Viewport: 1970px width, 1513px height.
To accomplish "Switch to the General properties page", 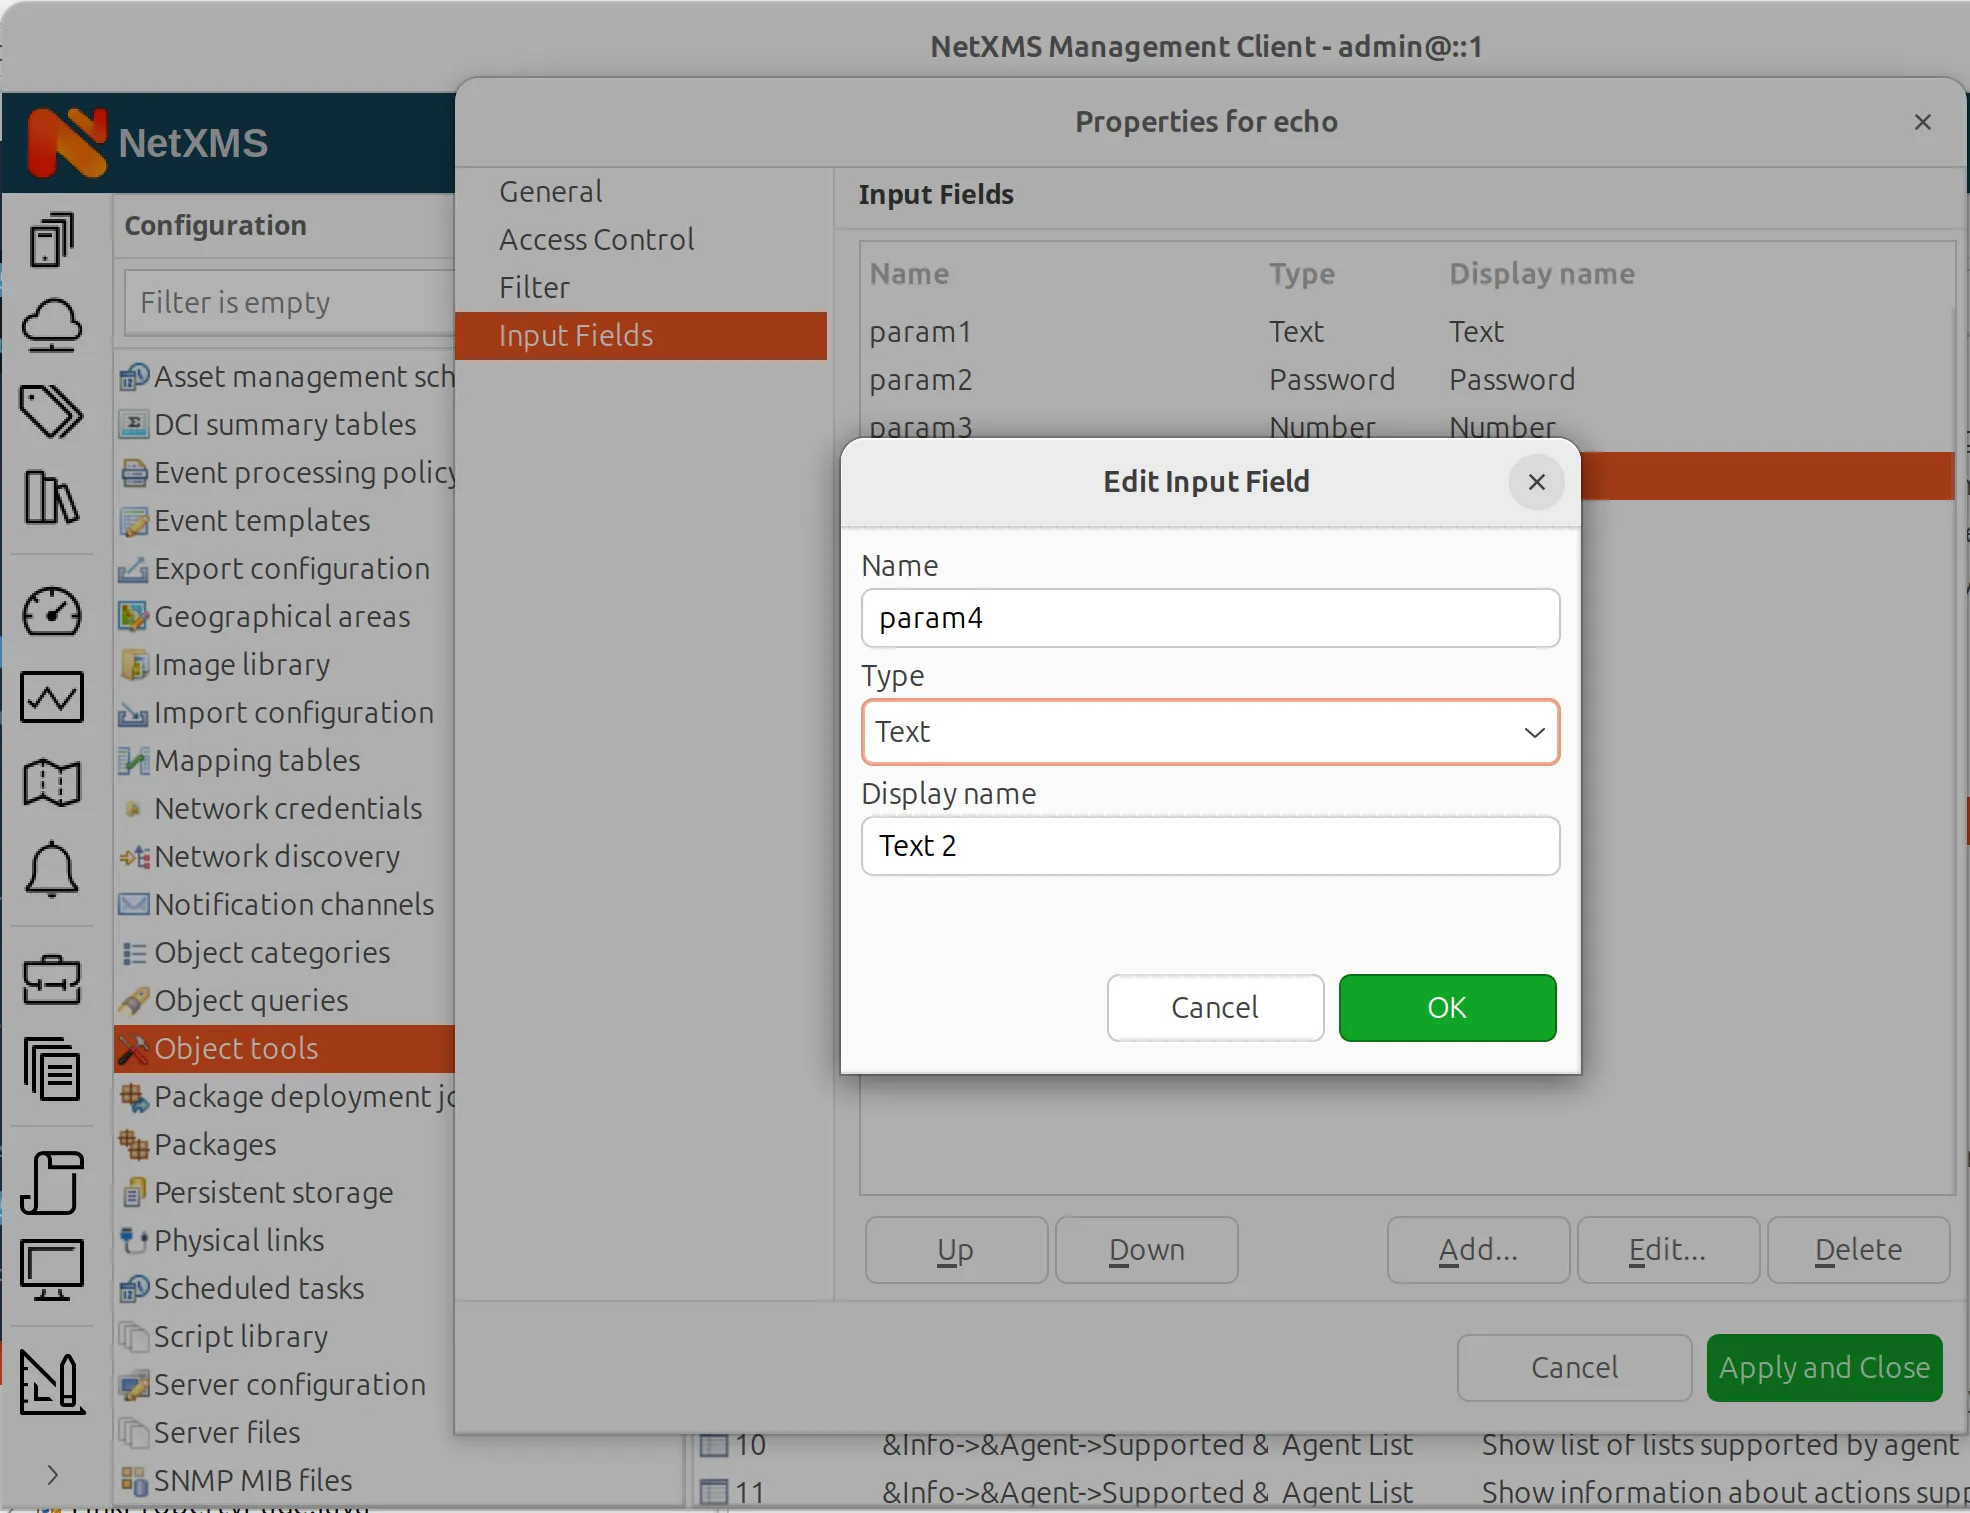I will point(550,190).
